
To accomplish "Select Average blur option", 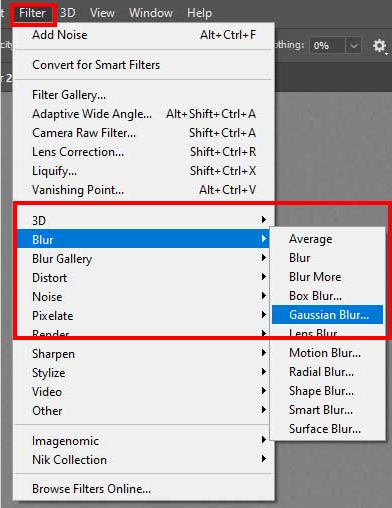I will point(310,239).
